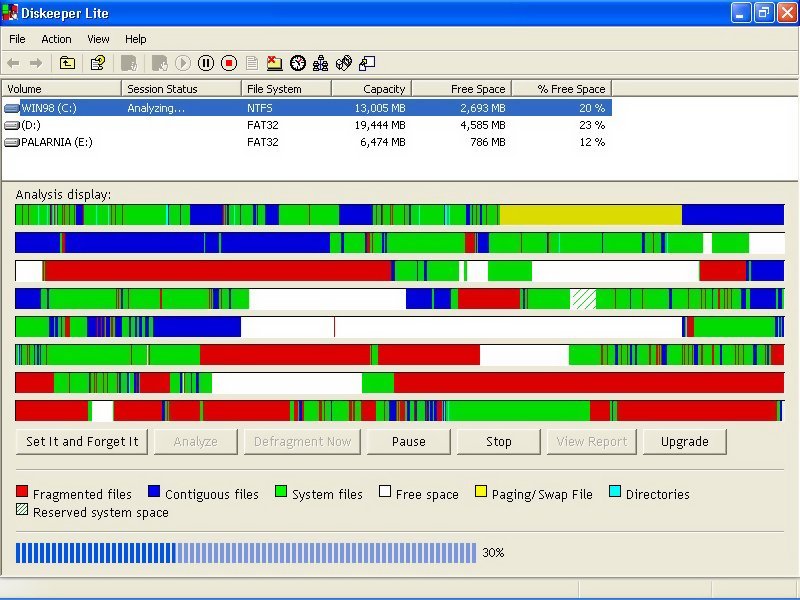This screenshot has height=600, width=800.
Task: Click the red Stop toolbar icon
Action: click(x=229, y=63)
